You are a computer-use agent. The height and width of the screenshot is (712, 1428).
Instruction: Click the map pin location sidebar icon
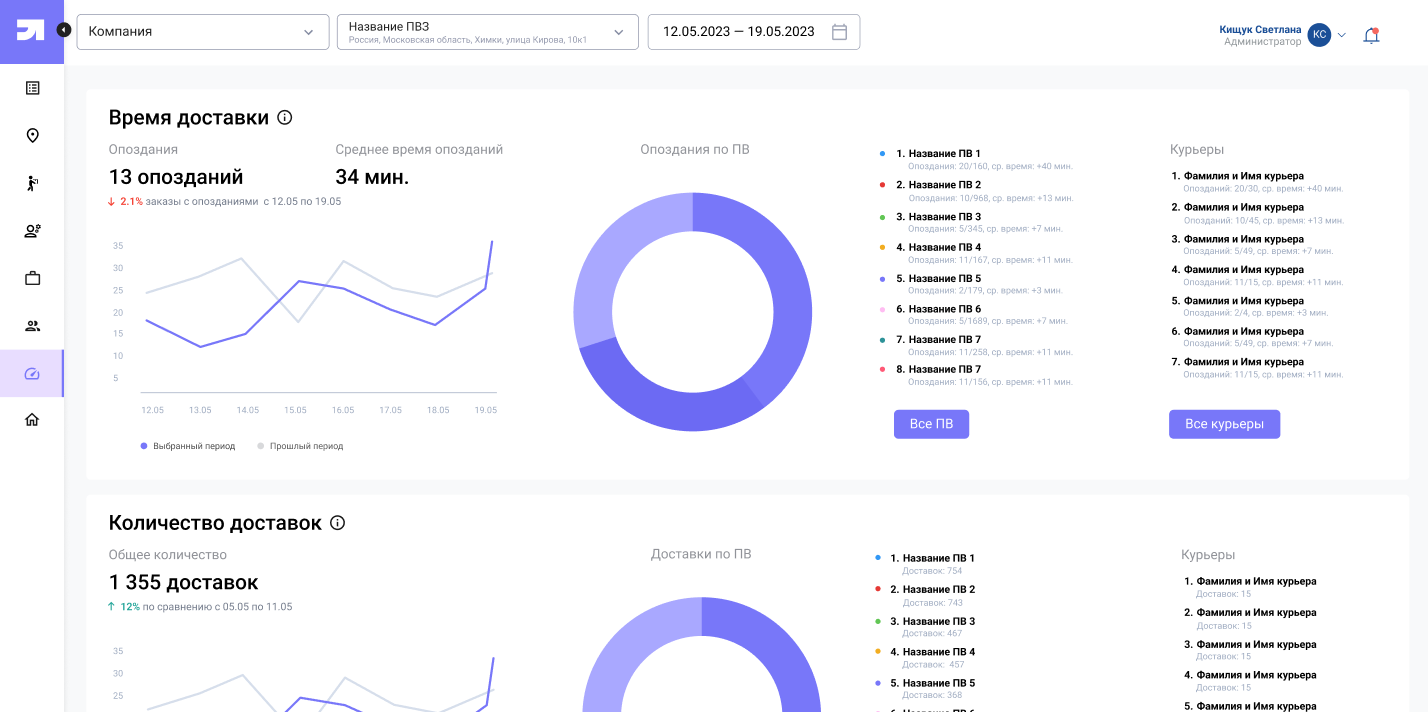[x=32, y=136]
